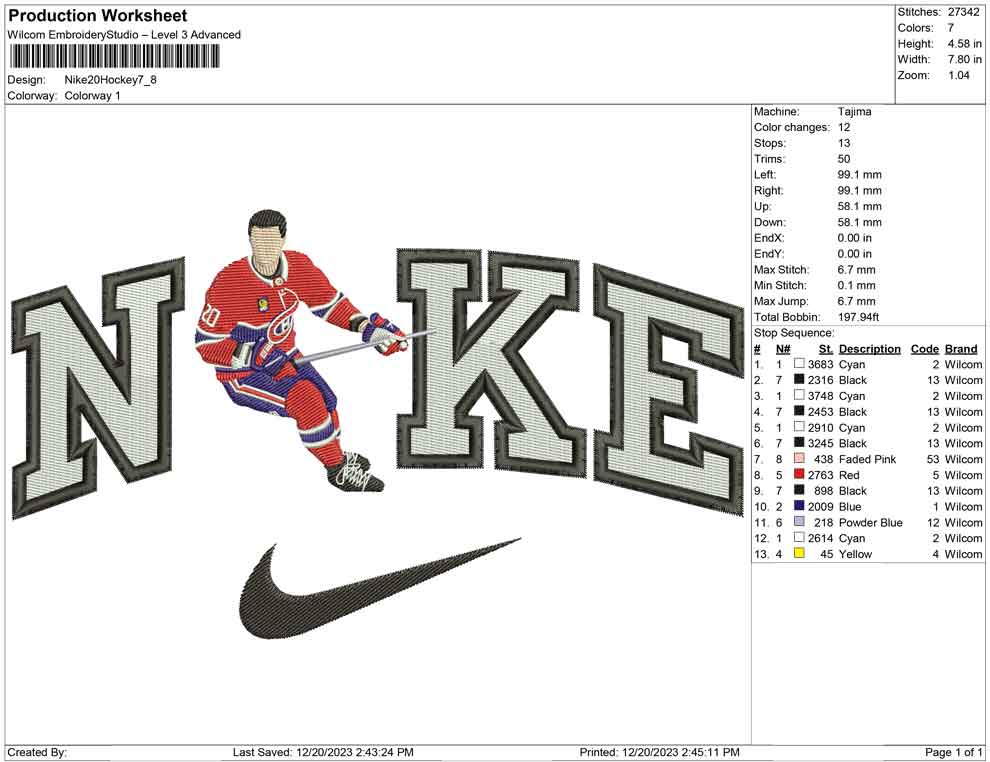The height and width of the screenshot is (762, 990).
Task: Click the 'N#' column header
Action: pos(783,348)
